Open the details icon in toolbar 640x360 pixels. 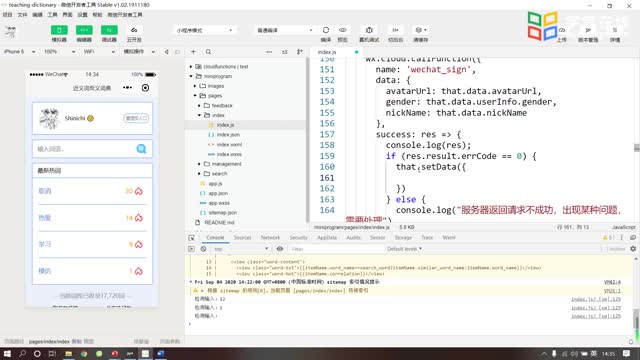pyautogui.click(x=615, y=30)
